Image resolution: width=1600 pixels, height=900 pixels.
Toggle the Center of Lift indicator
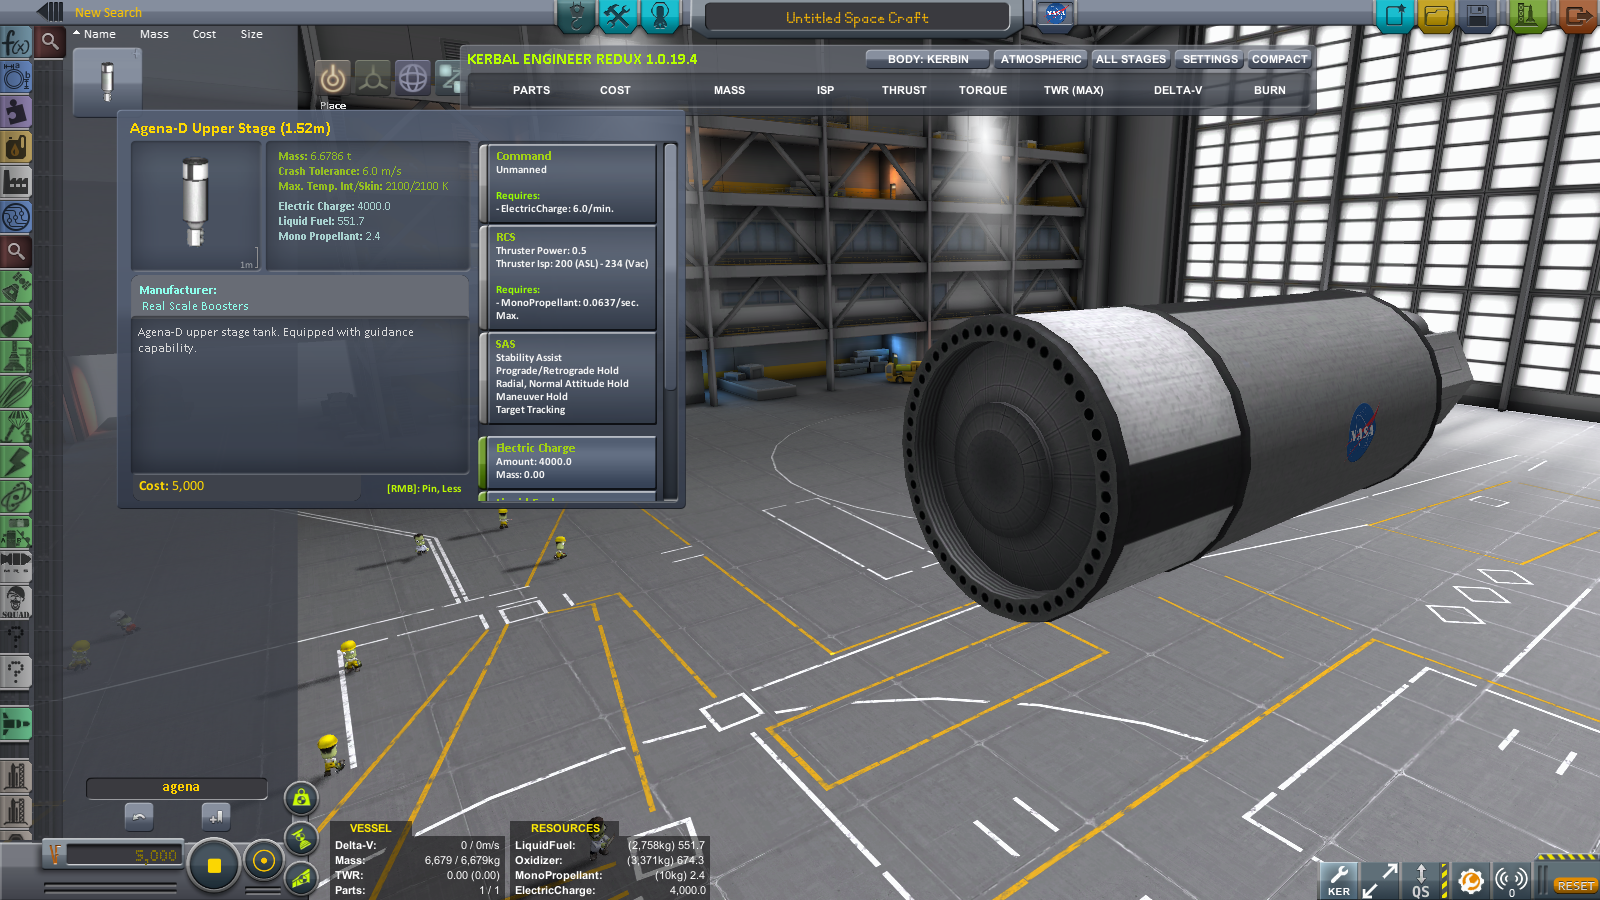(301, 878)
